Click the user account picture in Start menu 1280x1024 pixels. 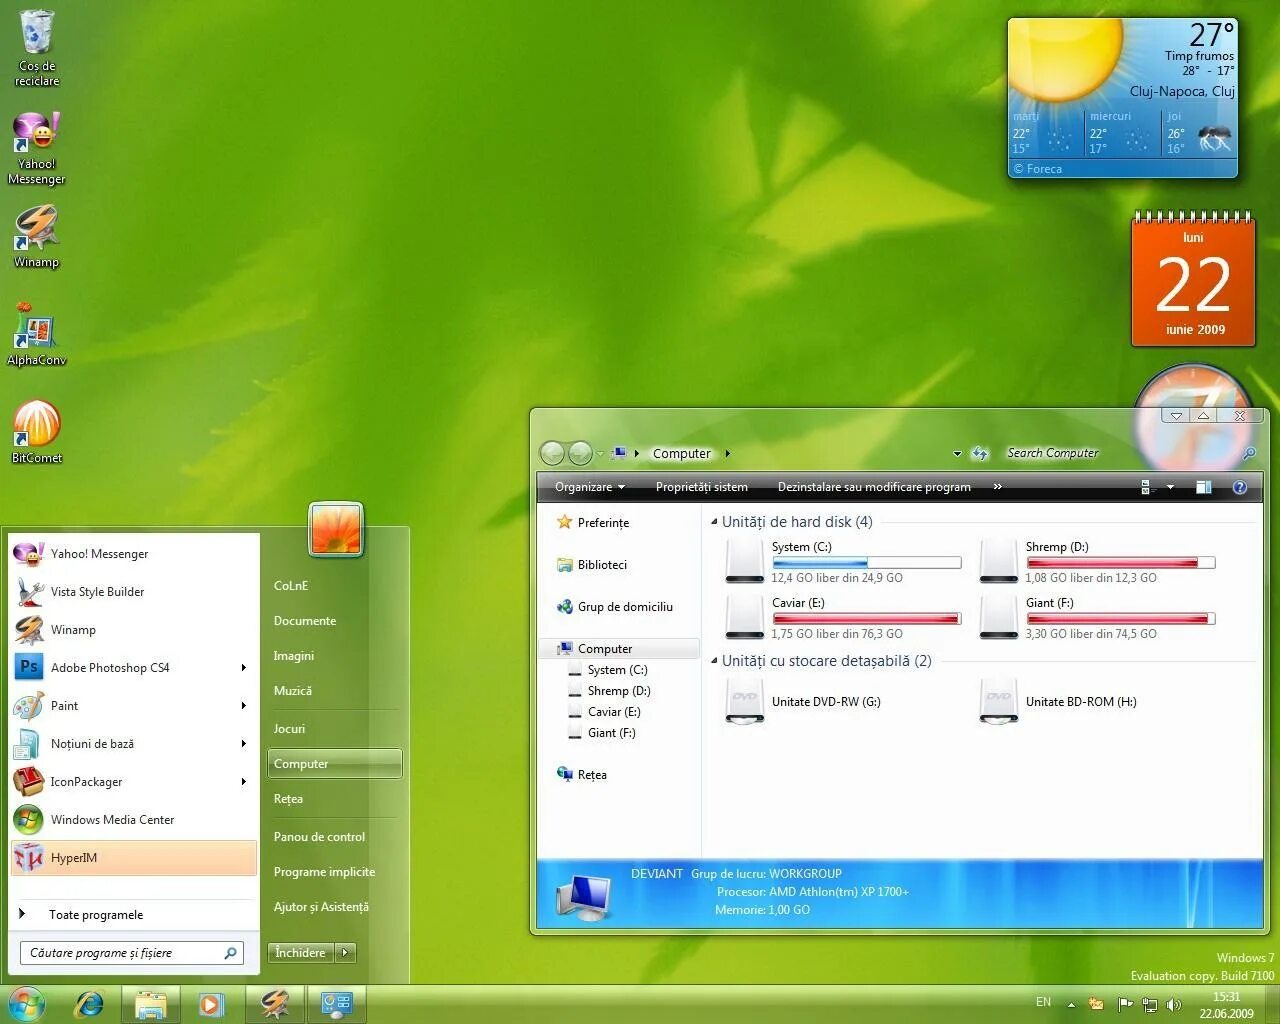coord(337,528)
